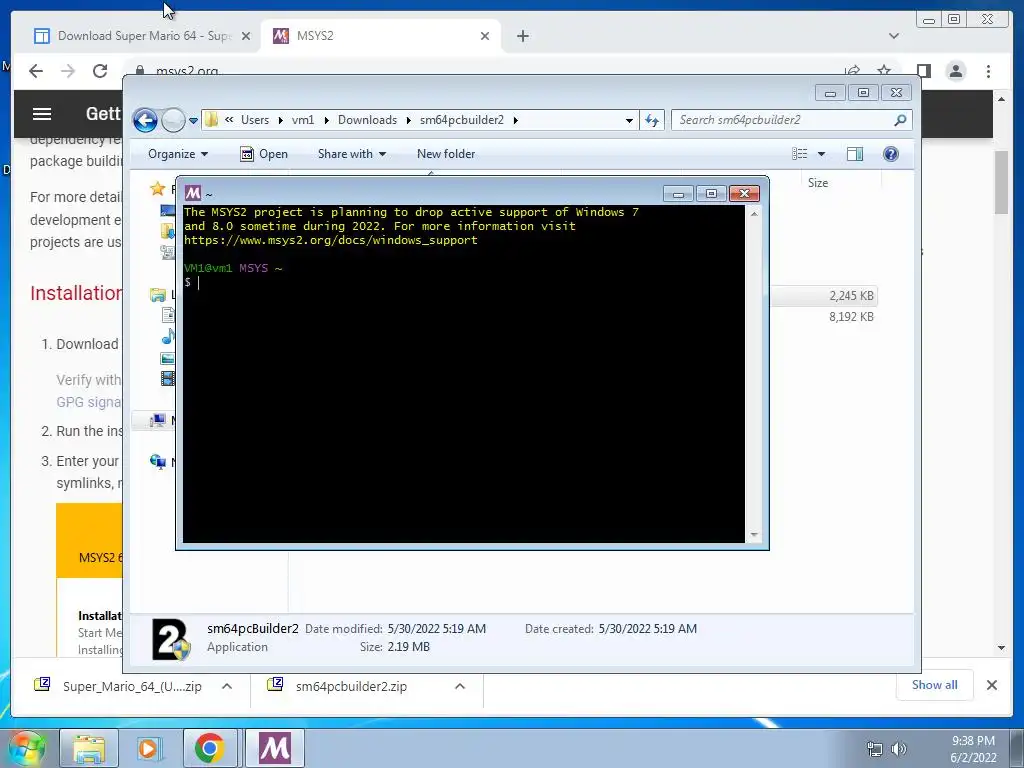Expand arrow after sm64pcbuilder2 in path
The width and height of the screenshot is (1024, 768).
coord(516,120)
